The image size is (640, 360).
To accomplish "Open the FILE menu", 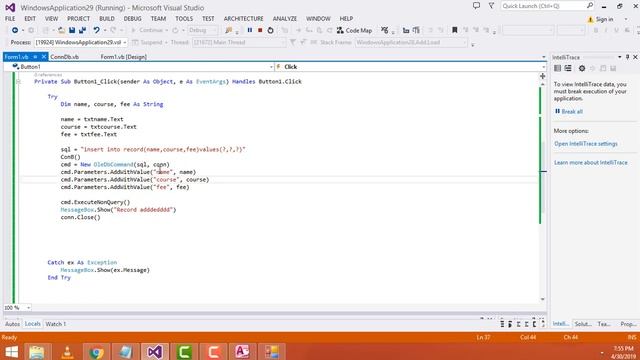I will tap(10, 18).
